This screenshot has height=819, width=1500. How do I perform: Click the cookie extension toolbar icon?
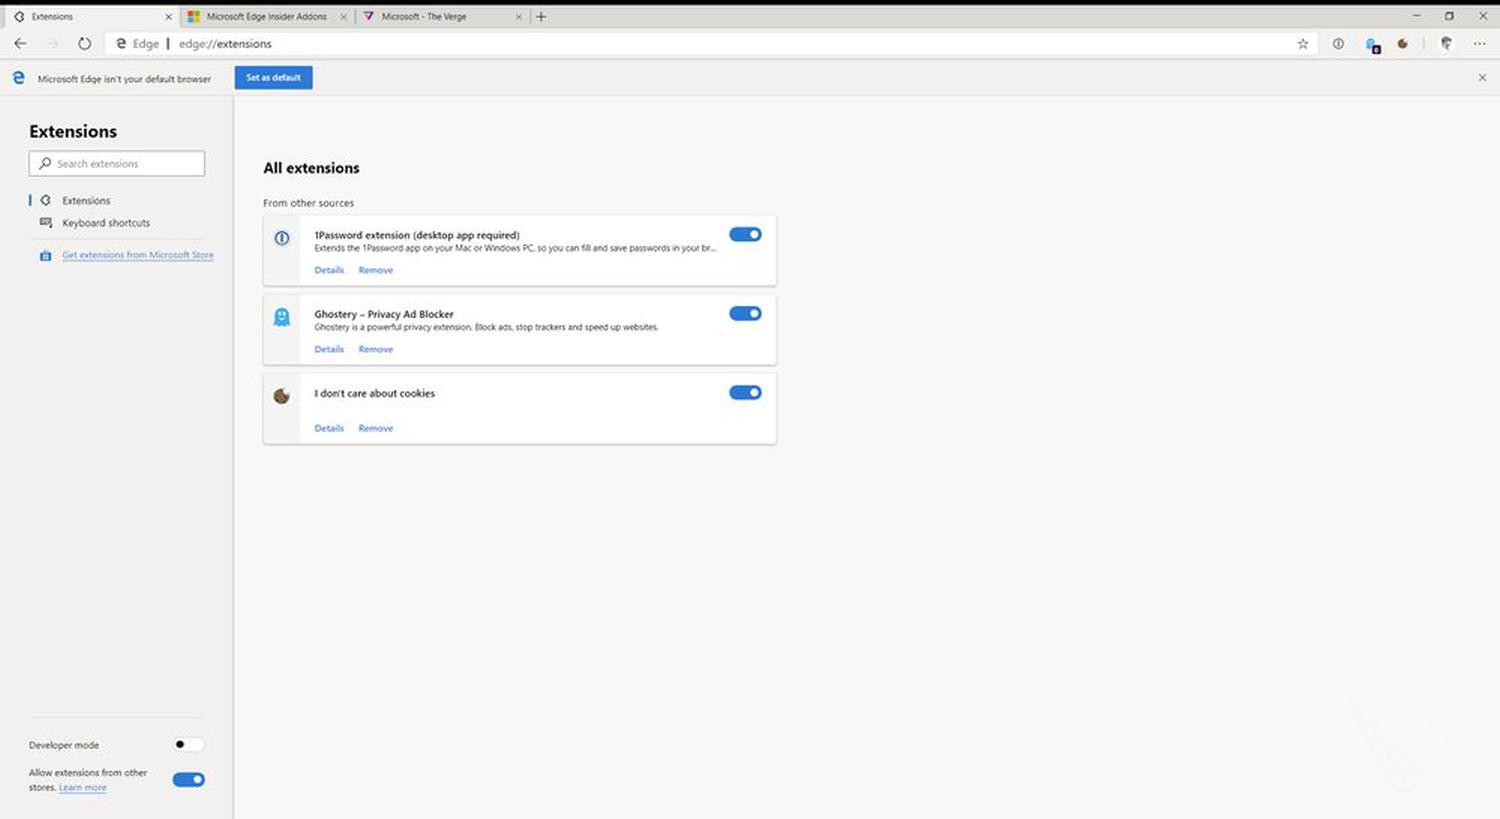tap(1403, 44)
